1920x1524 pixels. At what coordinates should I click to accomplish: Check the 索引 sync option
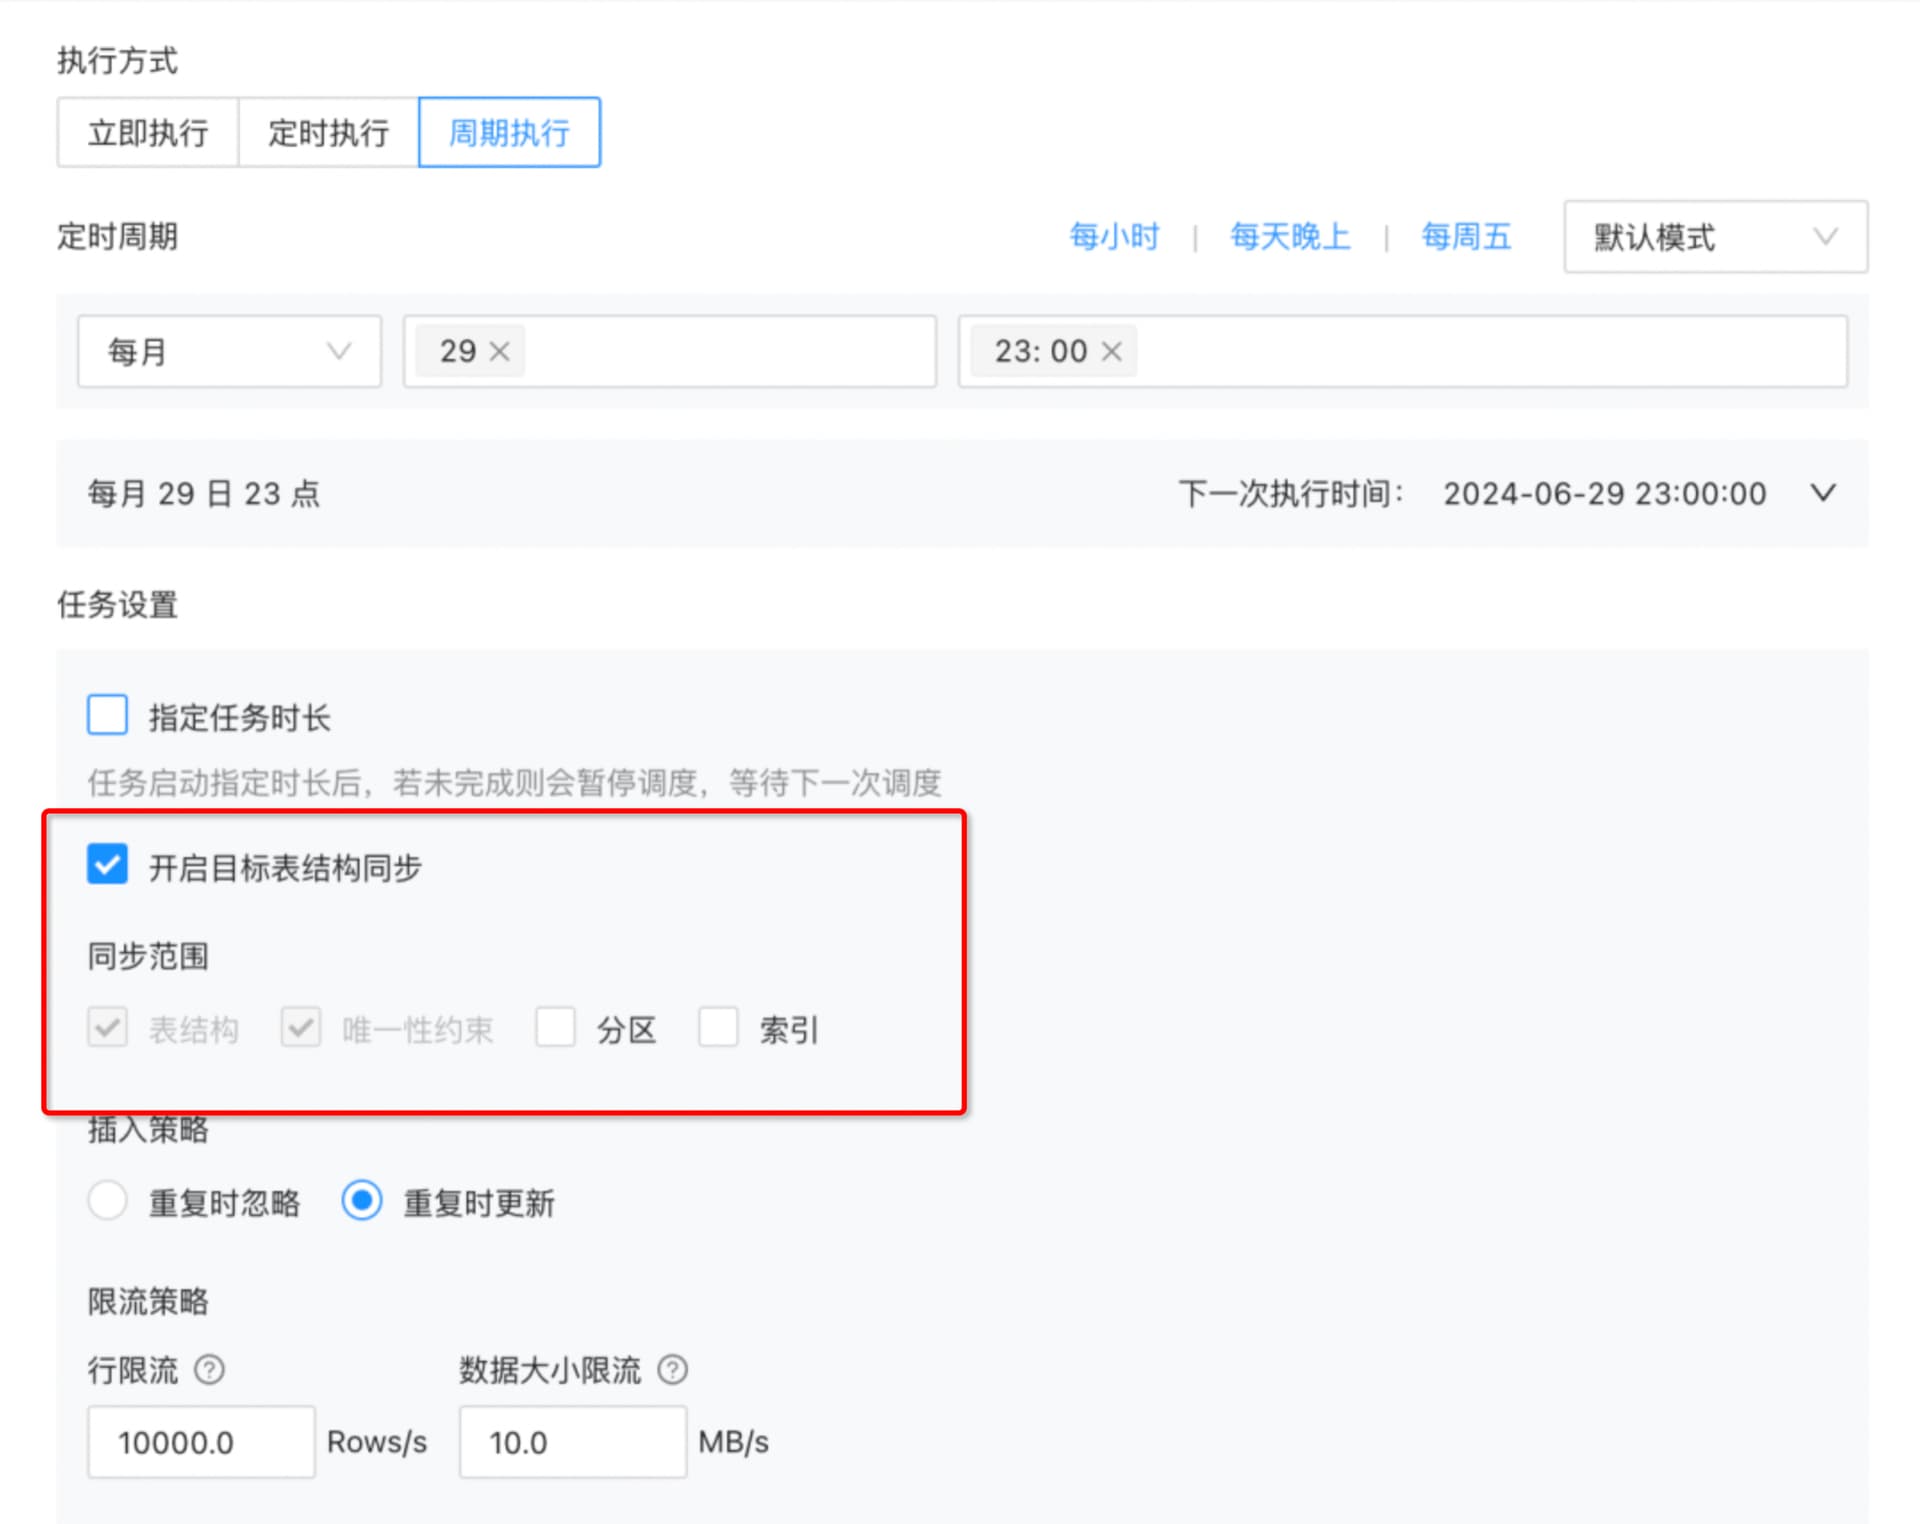point(718,1027)
